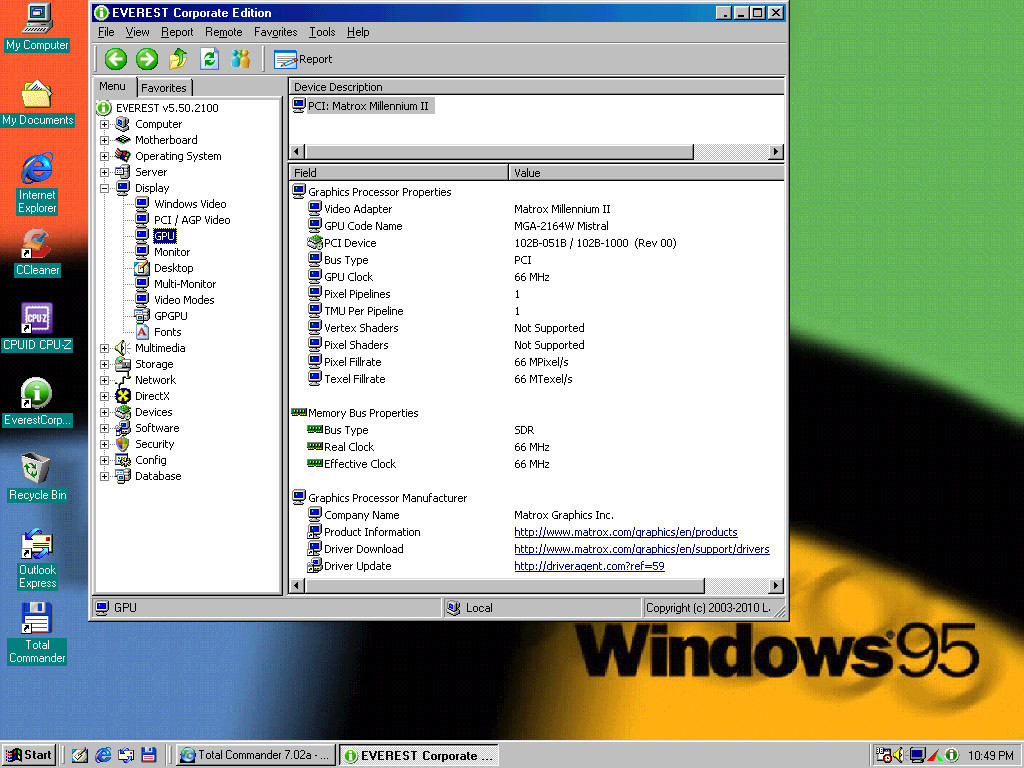Open the Report menu
Screen dimensions: 1024x768
tap(177, 32)
